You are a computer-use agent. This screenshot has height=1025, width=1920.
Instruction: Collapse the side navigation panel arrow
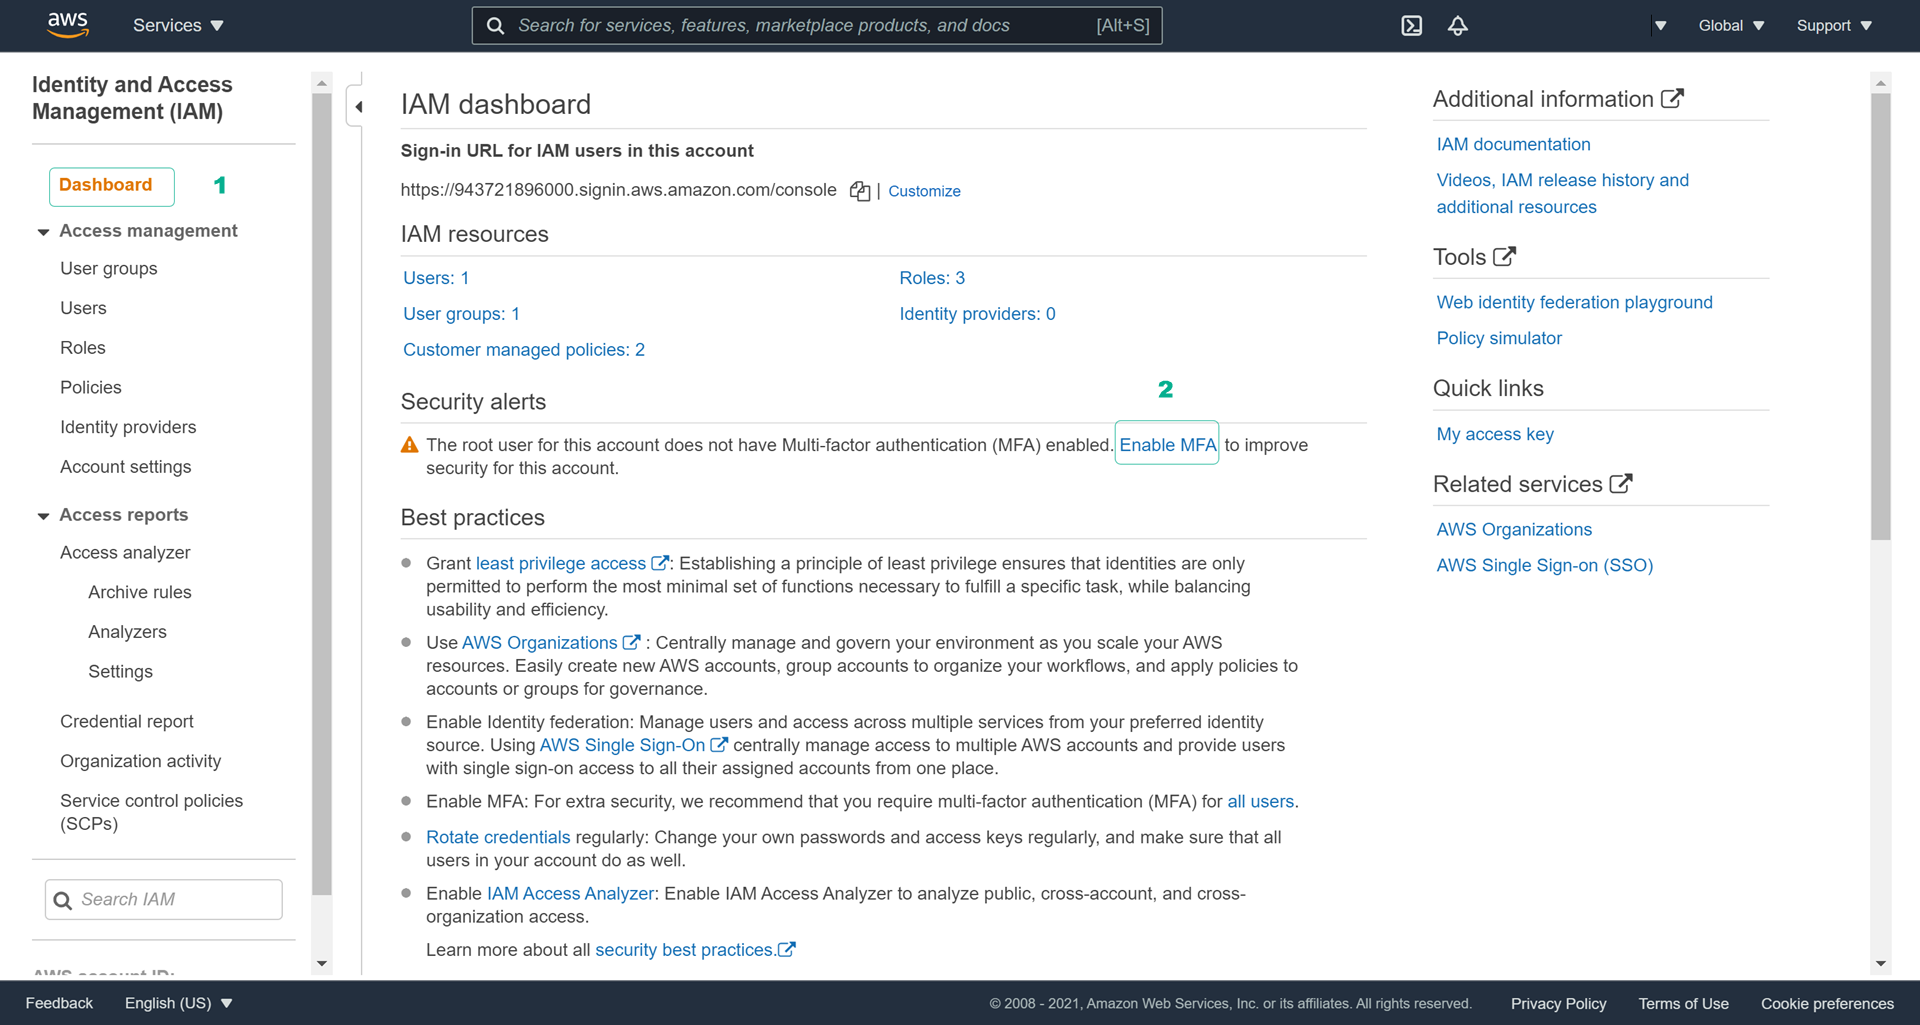click(358, 106)
